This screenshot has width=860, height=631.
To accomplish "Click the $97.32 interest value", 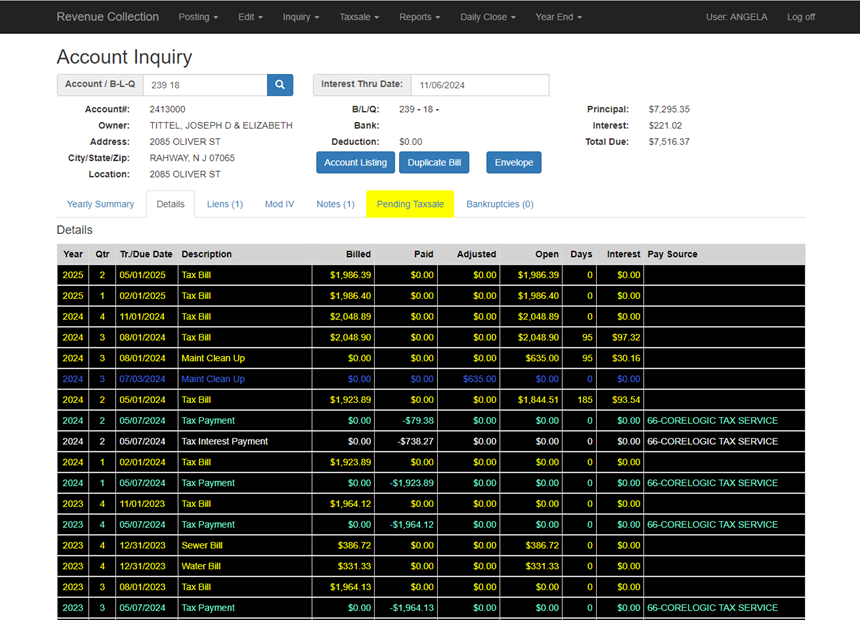I will point(626,337).
